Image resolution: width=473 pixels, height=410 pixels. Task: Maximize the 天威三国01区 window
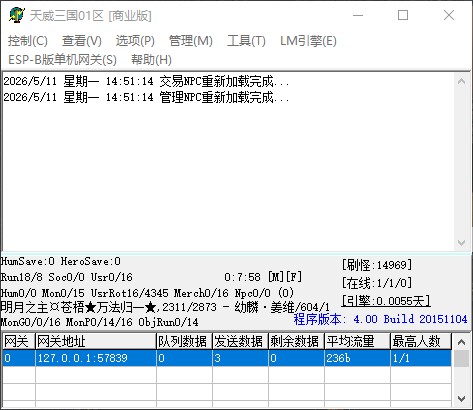pyautogui.click(x=403, y=15)
